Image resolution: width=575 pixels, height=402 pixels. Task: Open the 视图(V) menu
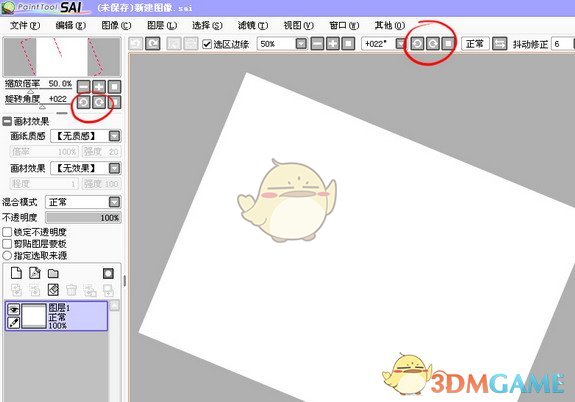[299, 25]
